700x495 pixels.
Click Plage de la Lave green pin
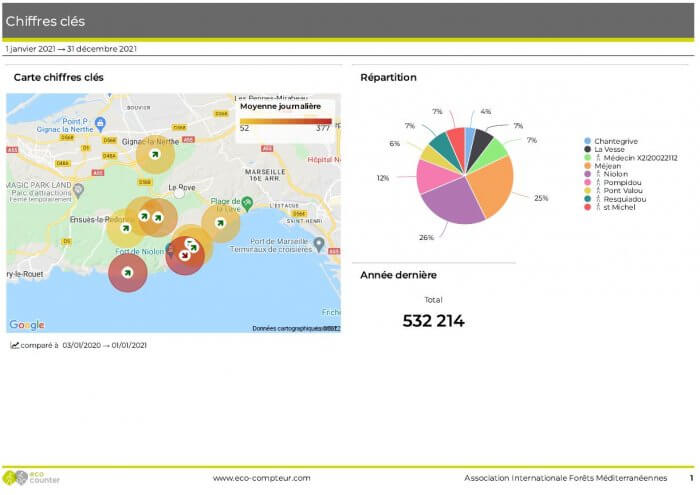tap(247, 204)
